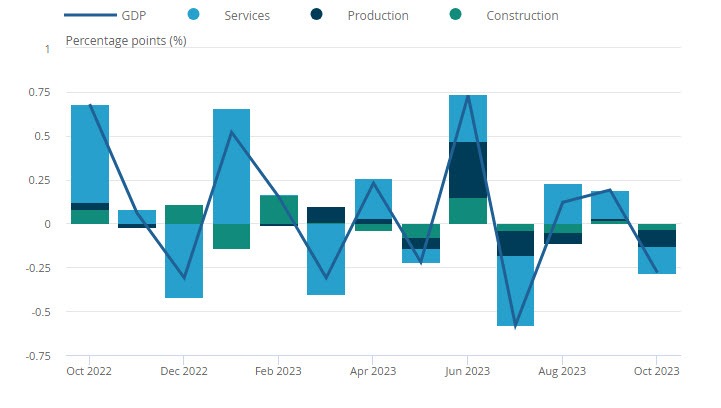This screenshot has width=721, height=408.
Task: Click the Apr 2023 x-axis label
Action: (x=373, y=371)
